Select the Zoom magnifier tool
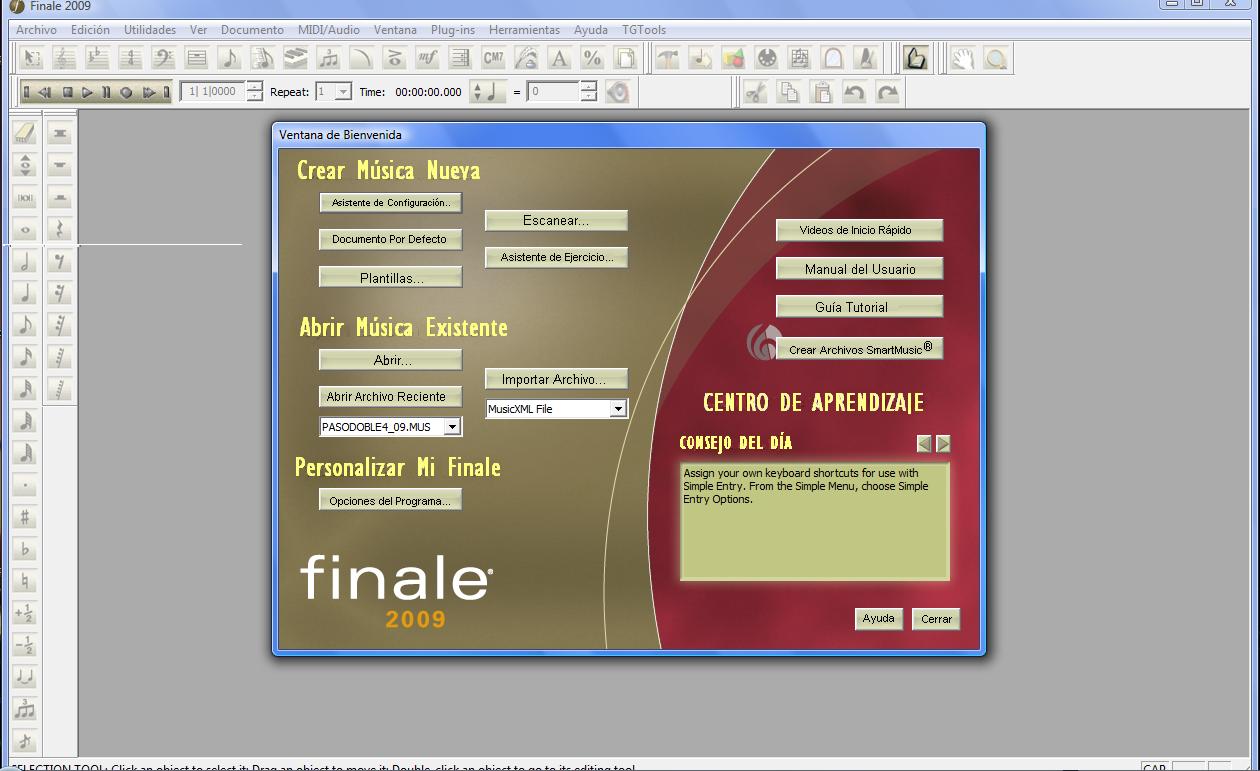Screen dimensions: 1260x771 click(995, 59)
